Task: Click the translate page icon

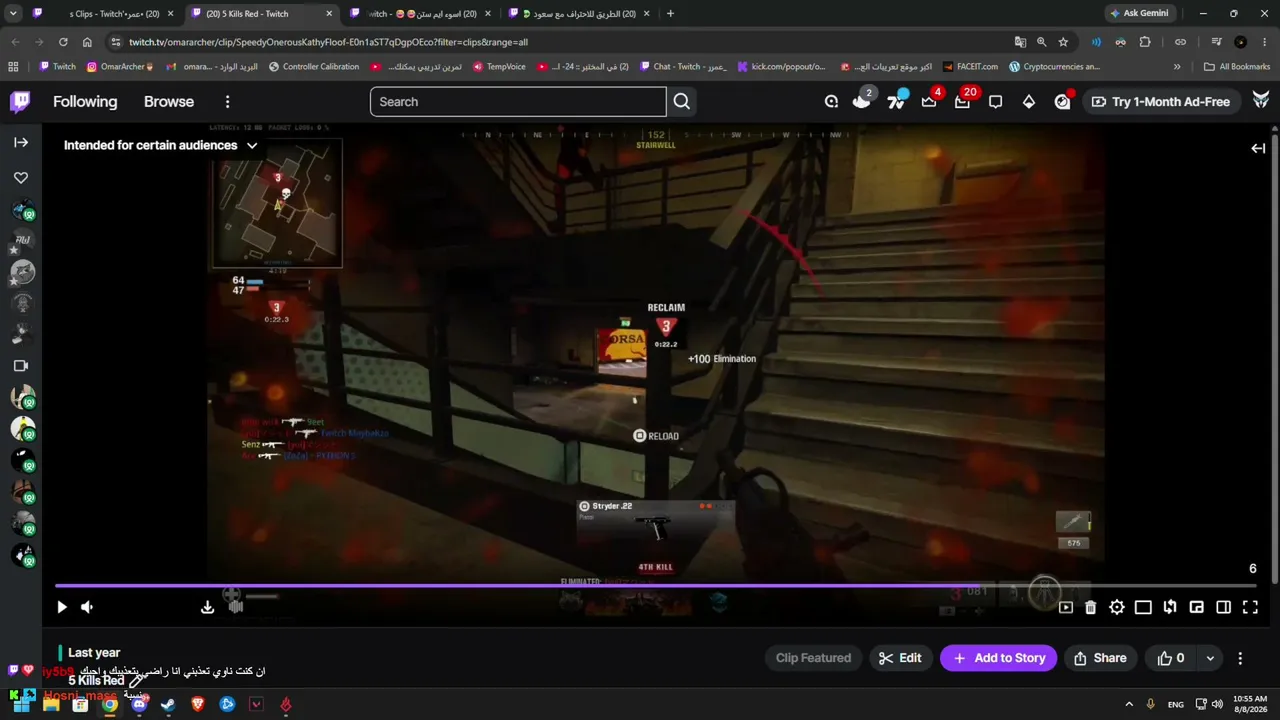Action: coord(1020,42)
